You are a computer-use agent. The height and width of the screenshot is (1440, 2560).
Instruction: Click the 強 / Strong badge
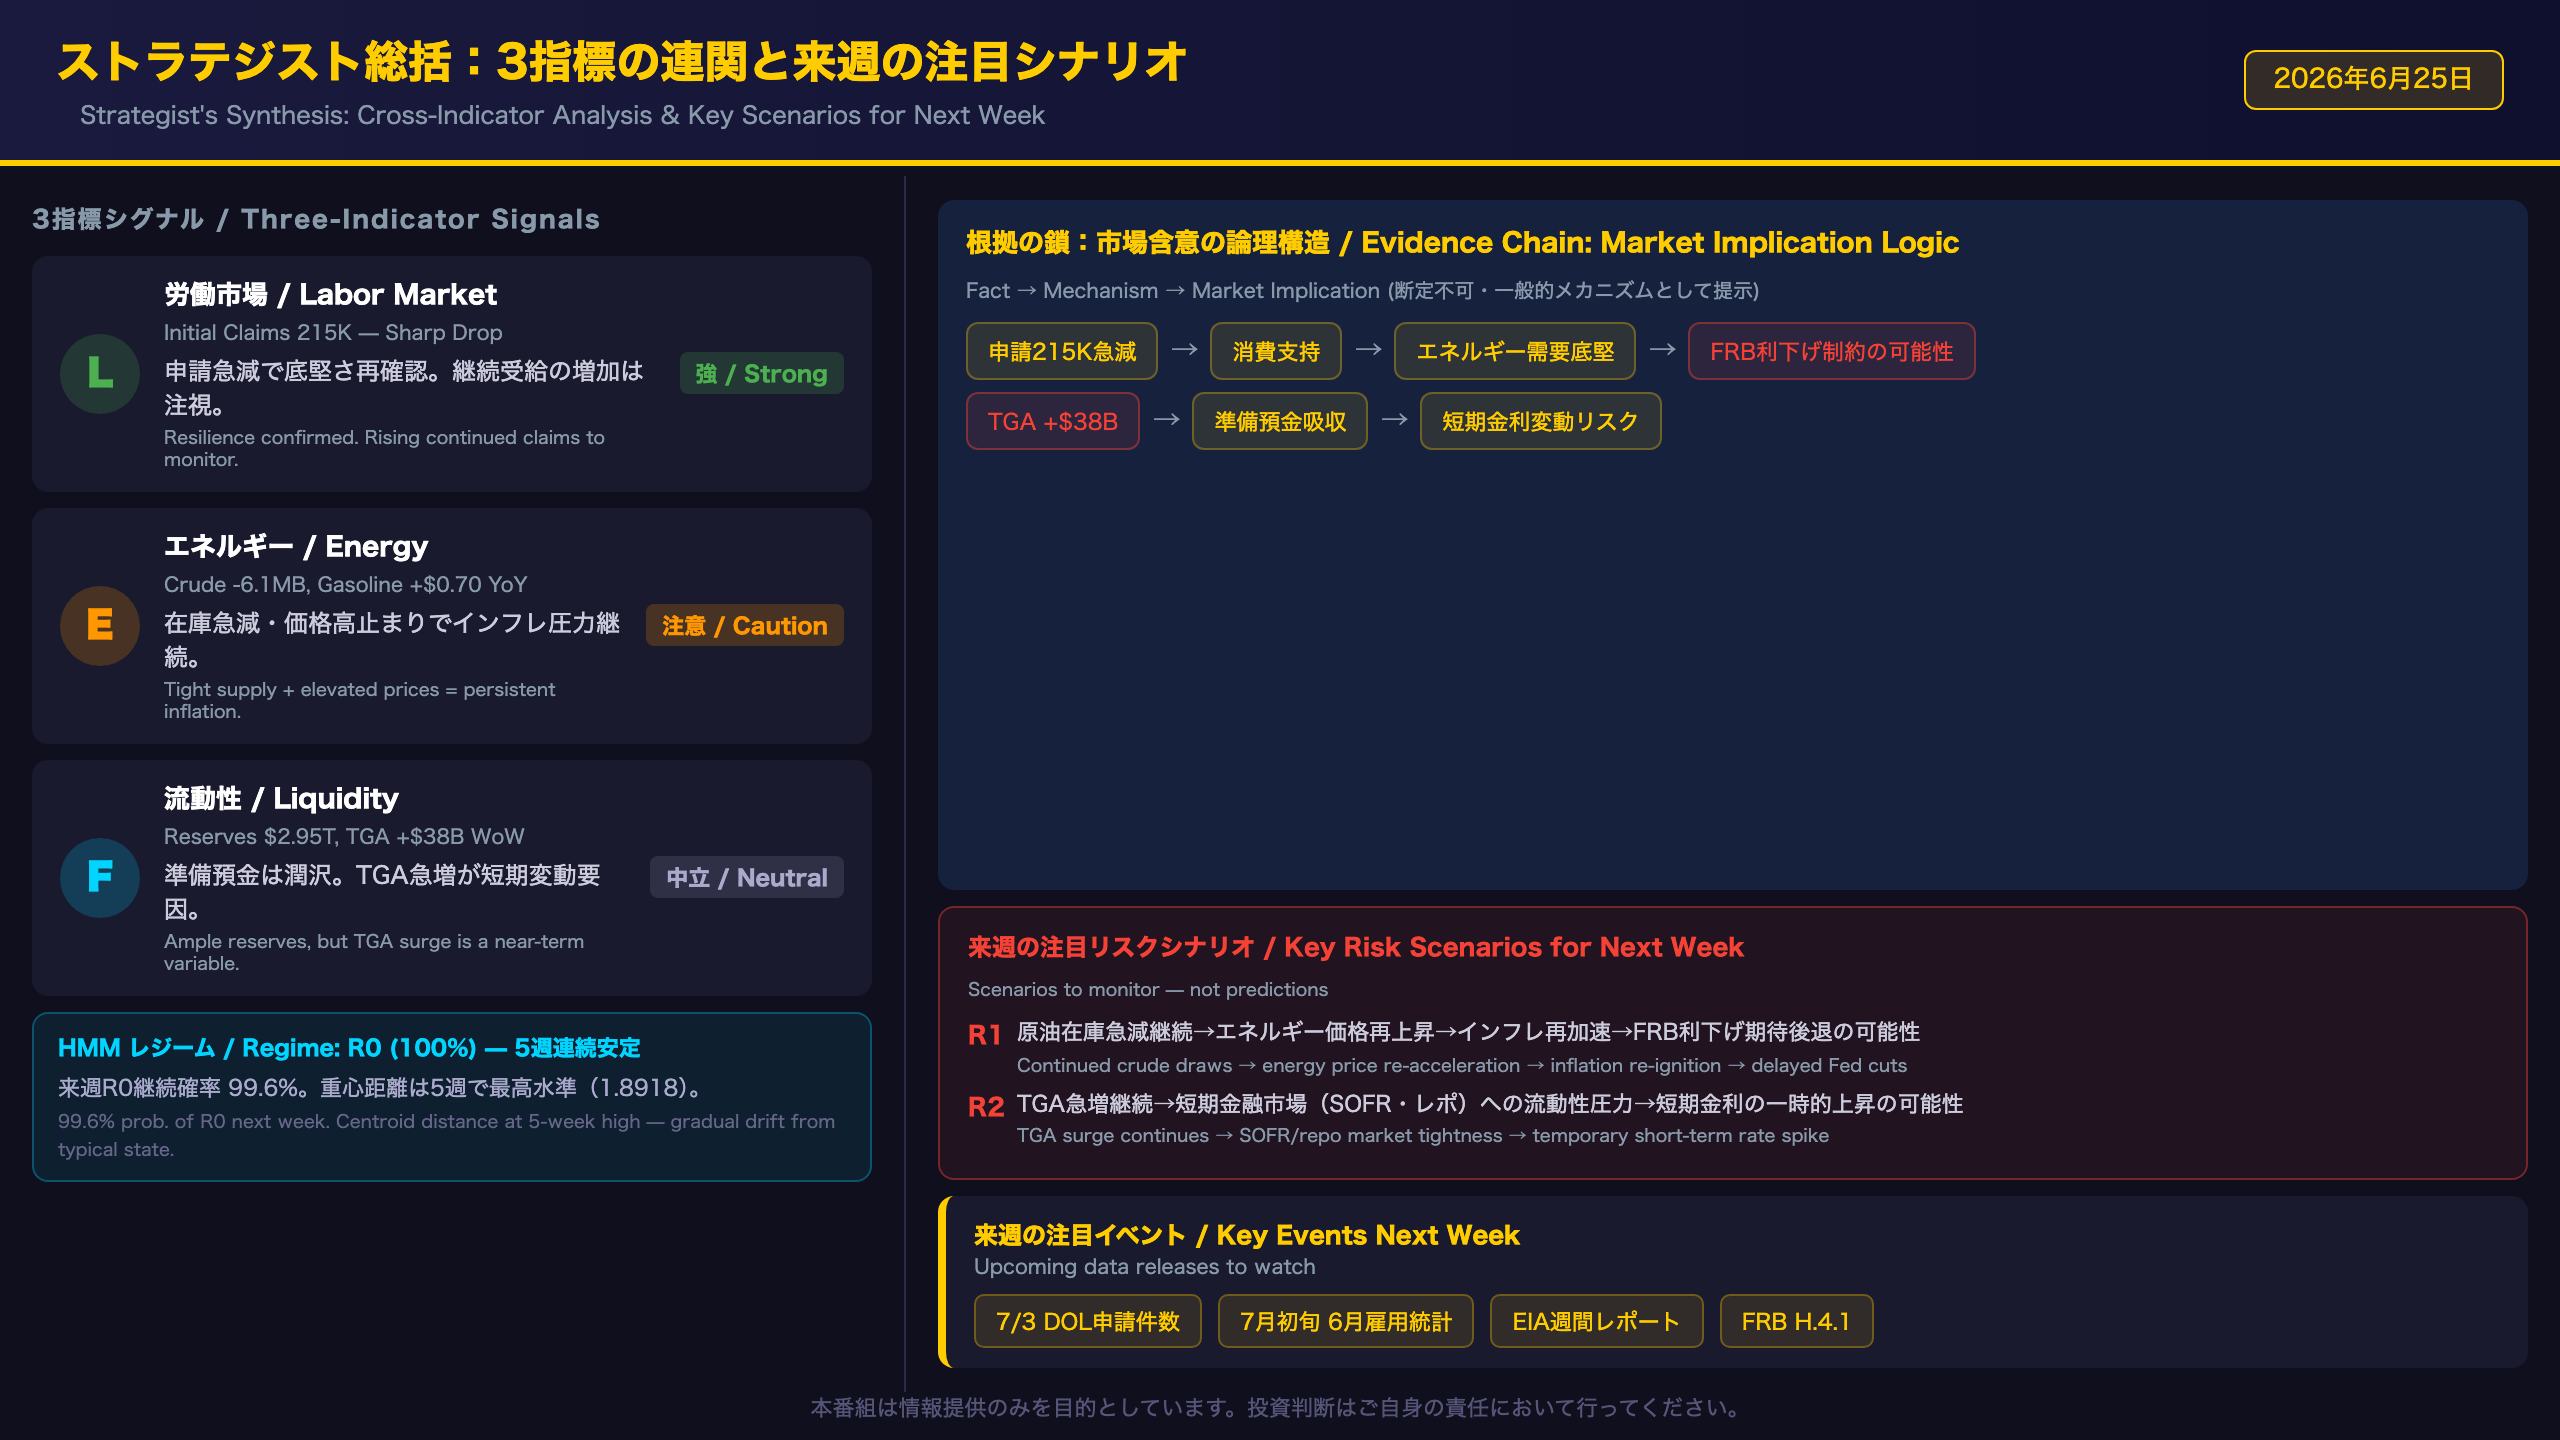761,373
